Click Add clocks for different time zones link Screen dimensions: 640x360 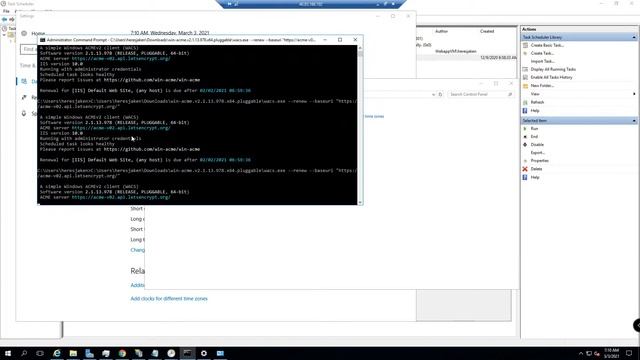pyautogui.click(x=169, y=299)
